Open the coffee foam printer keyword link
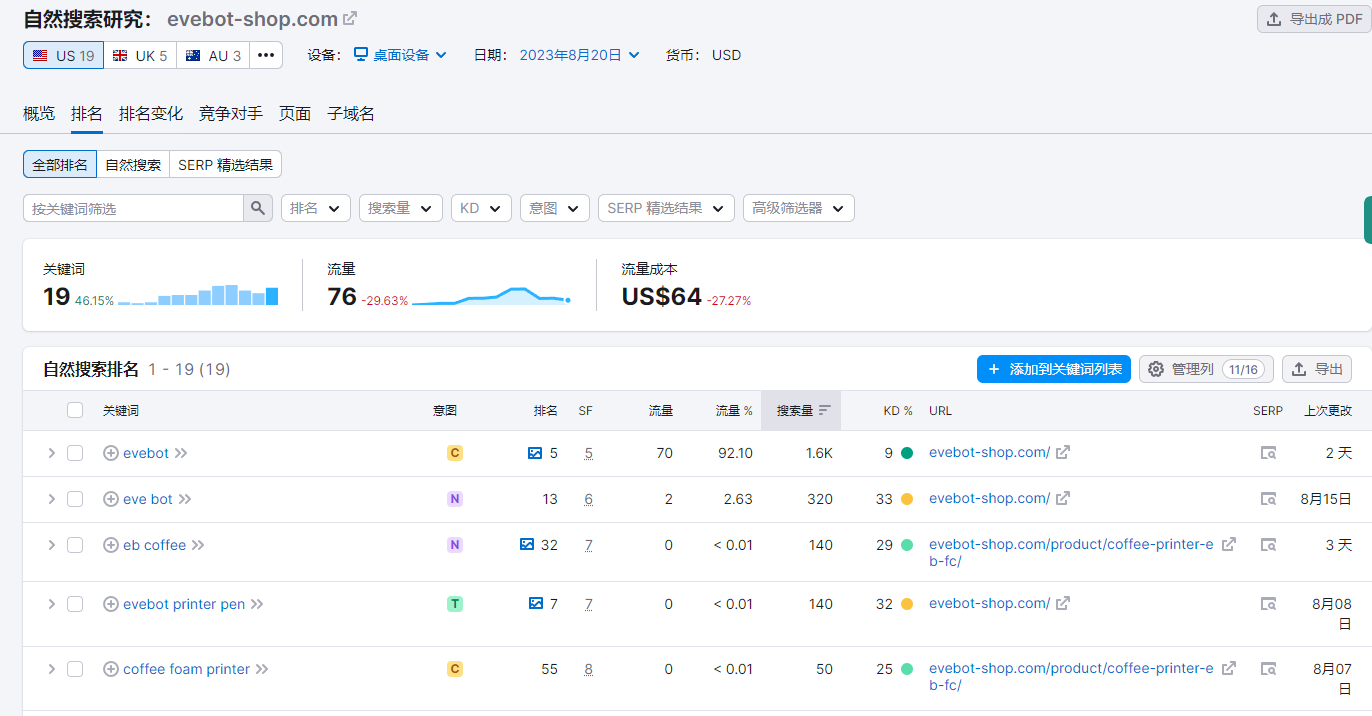Screen dimensions: 1372x716 pyautogui.click(x=187, y=669)
